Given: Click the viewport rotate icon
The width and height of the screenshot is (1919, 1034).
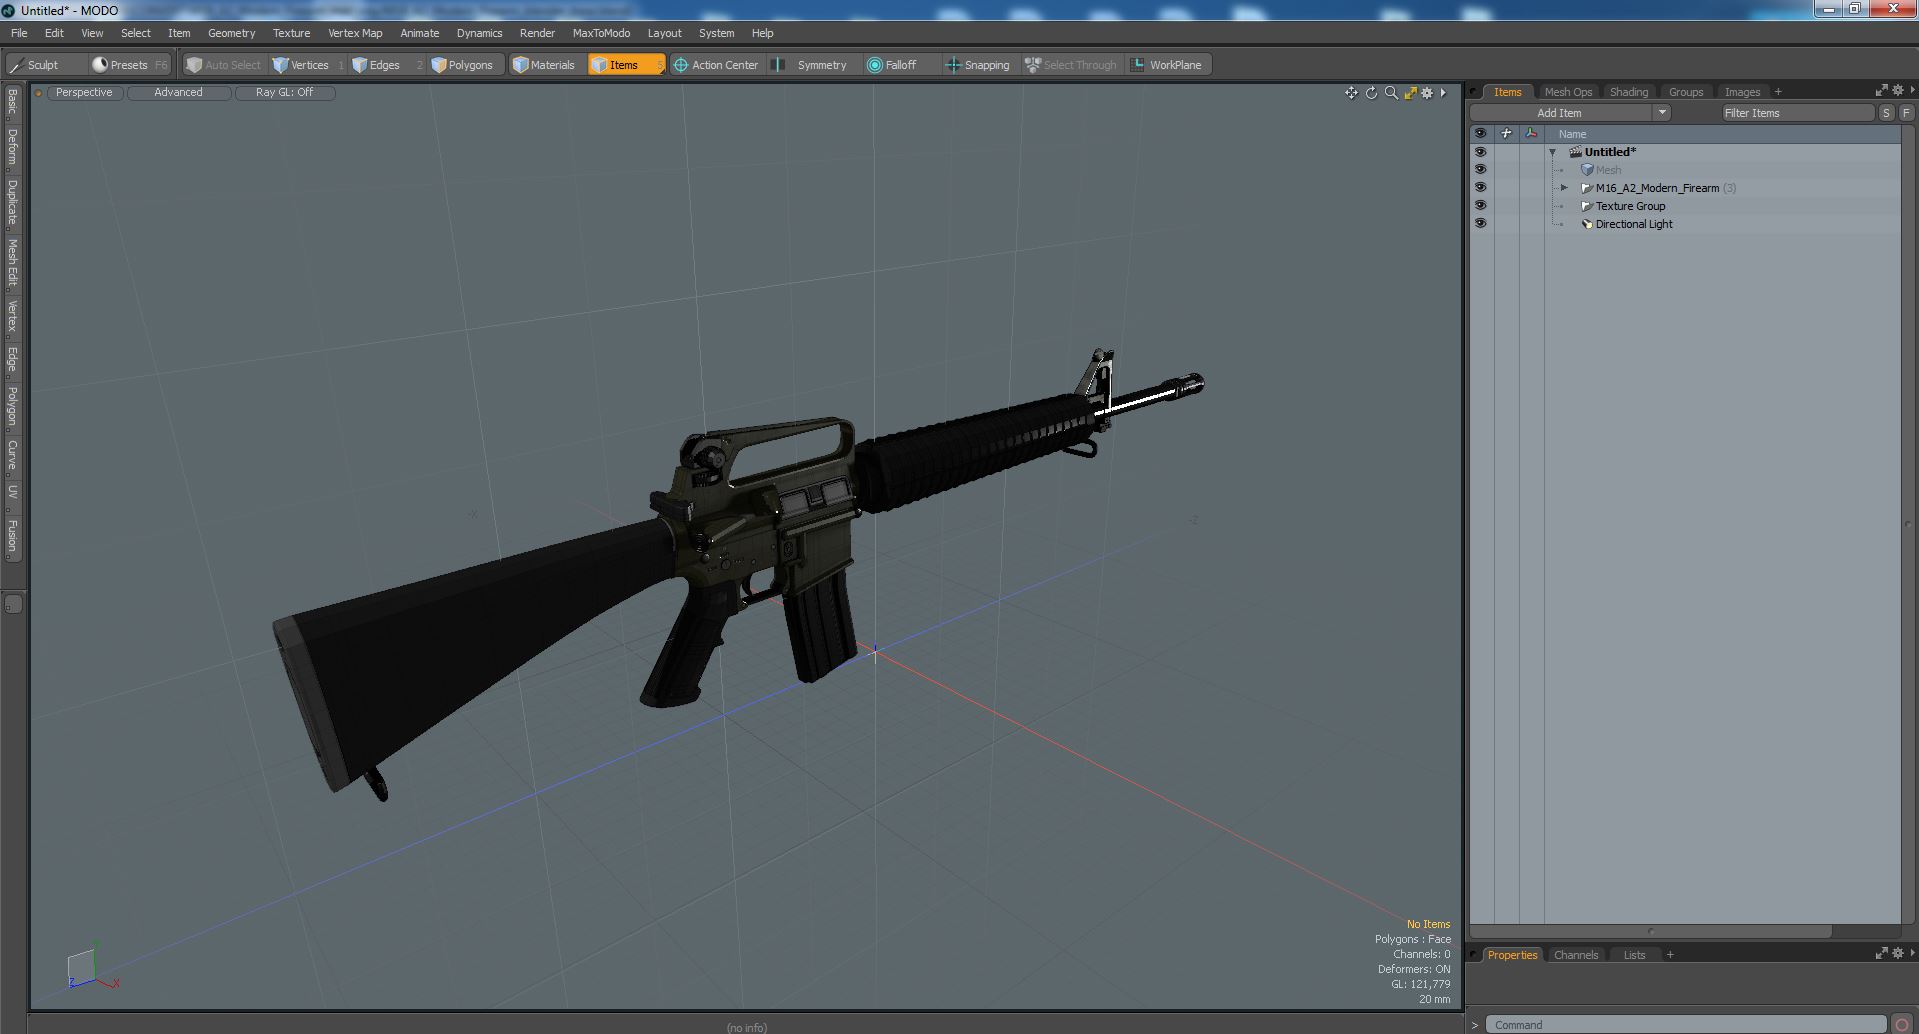Looking at the screenshot, I should 1371,93.
